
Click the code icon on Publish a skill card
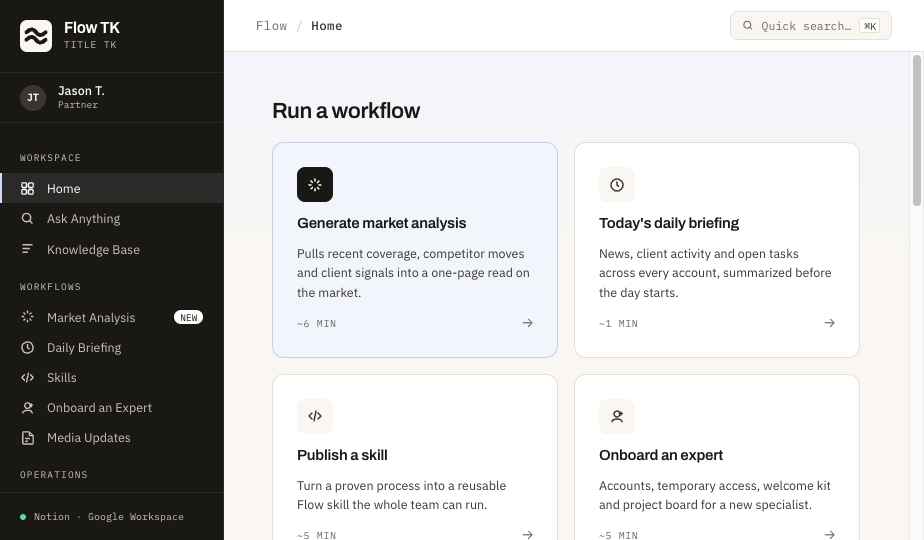(315, 416)
